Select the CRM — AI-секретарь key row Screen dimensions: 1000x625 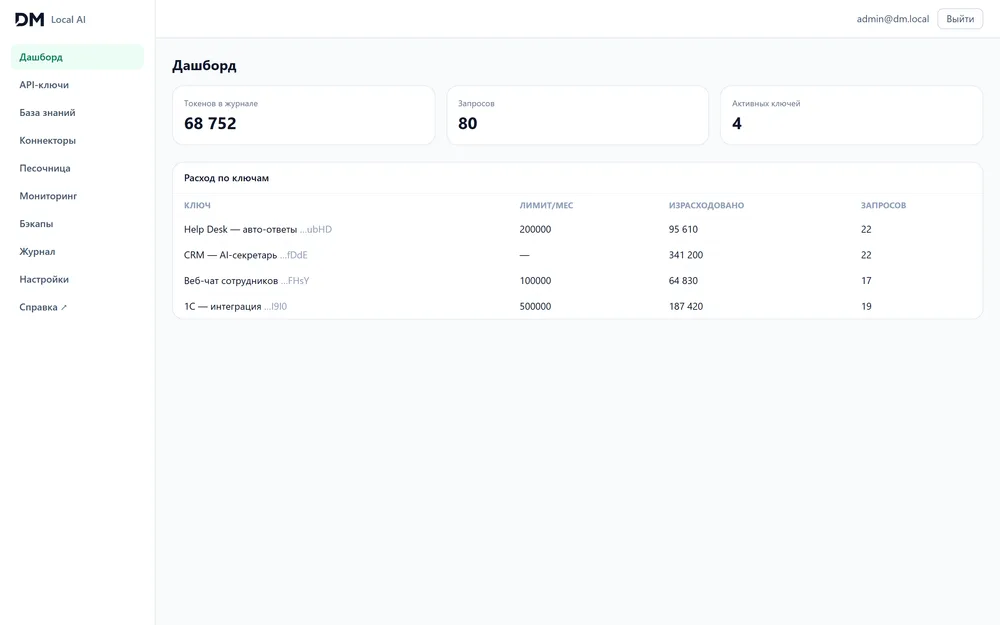click(577, 255)
